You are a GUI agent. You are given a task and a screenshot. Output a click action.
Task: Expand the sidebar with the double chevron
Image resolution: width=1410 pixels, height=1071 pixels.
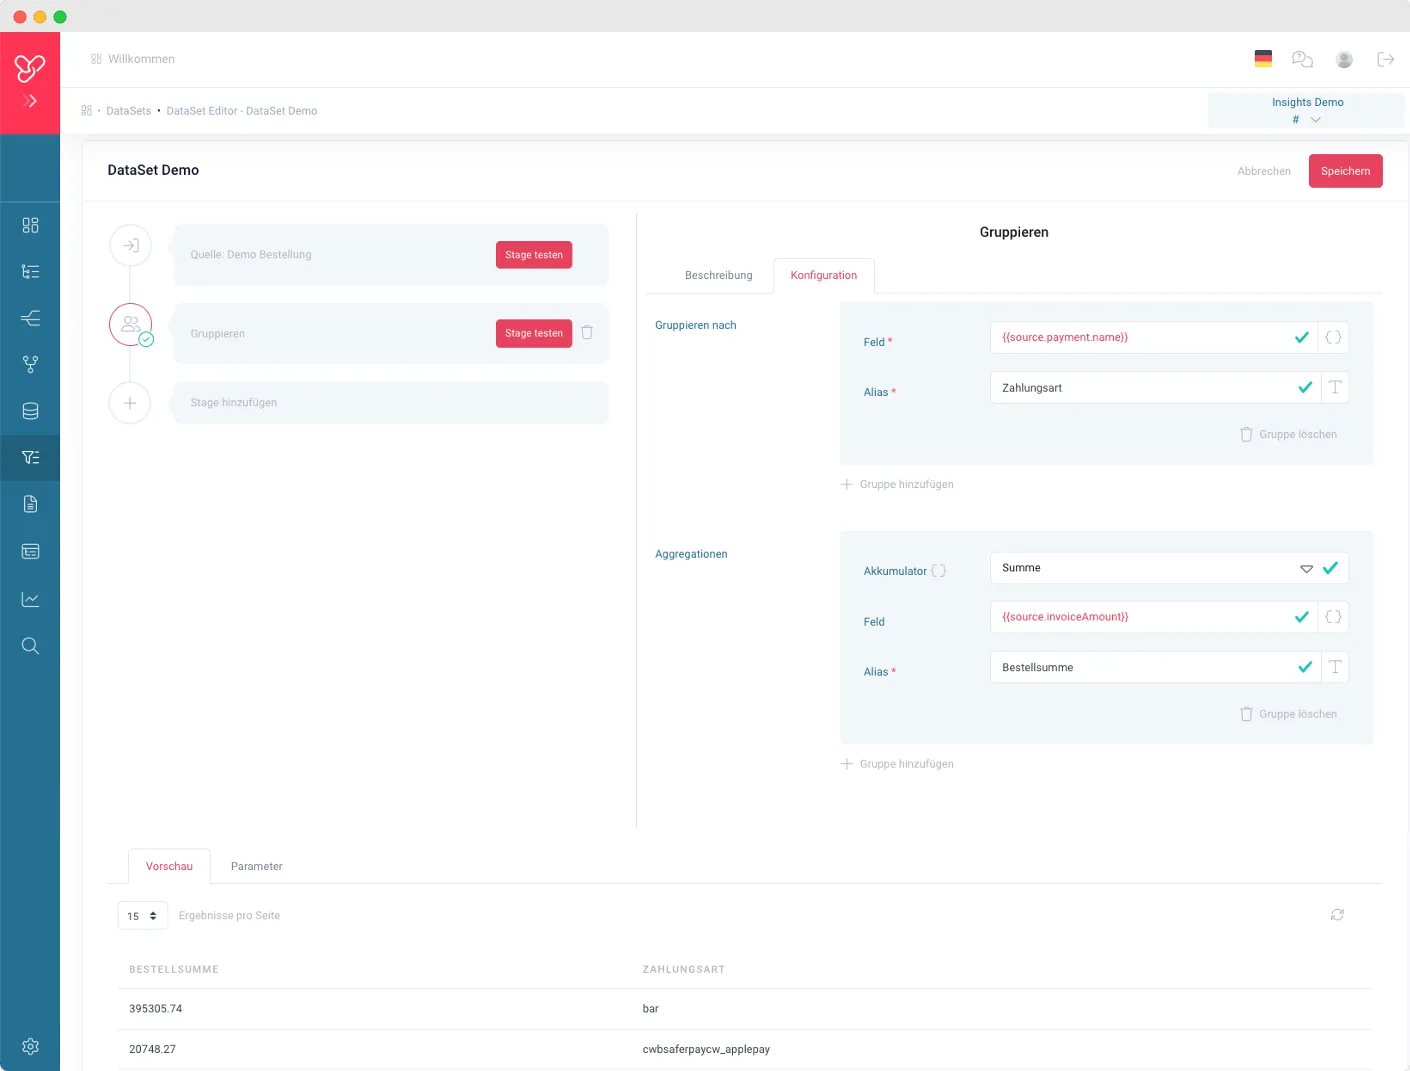click(30, 101)
